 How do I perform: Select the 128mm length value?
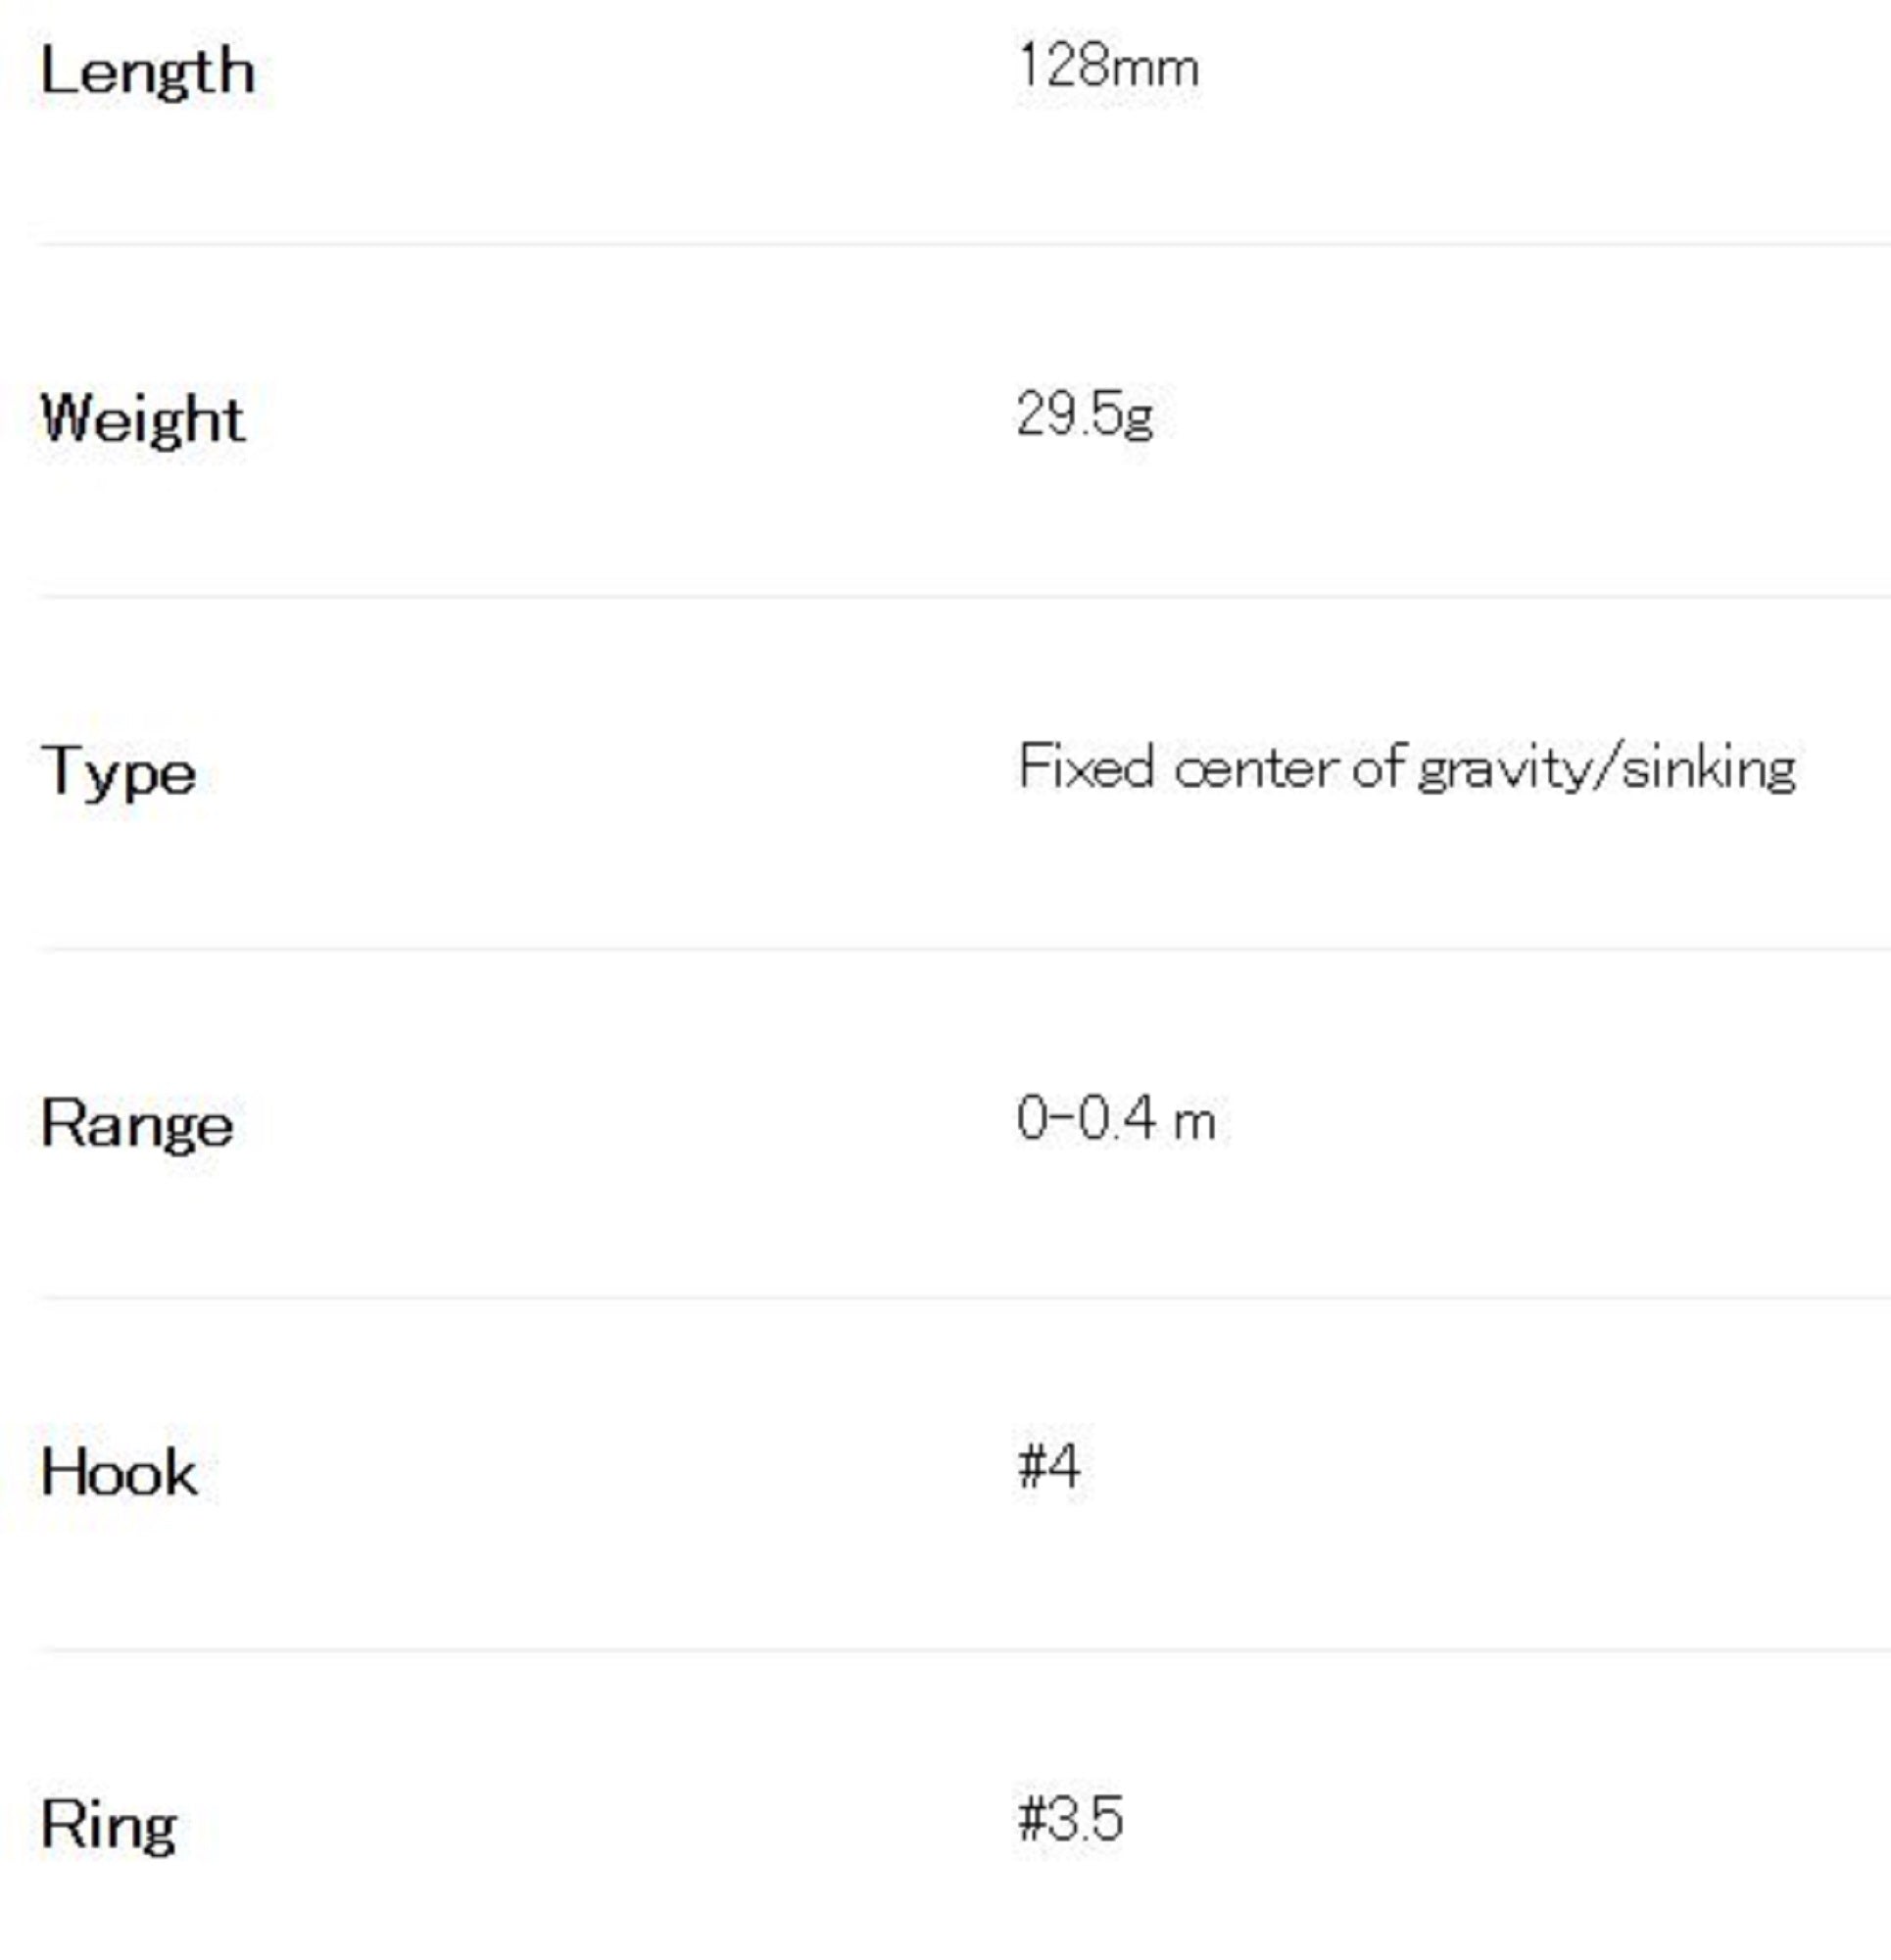[x=1107, y=67]
